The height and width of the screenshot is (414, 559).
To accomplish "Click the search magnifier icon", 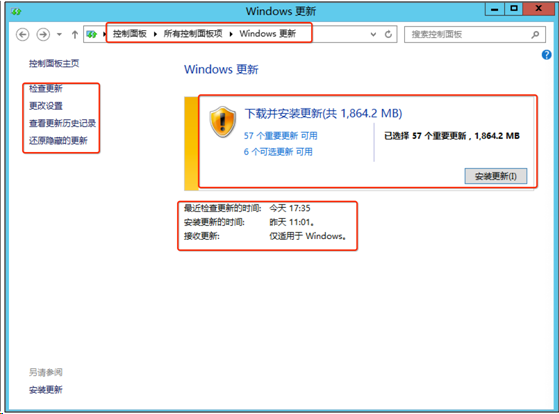I will [x=535, y=35].
